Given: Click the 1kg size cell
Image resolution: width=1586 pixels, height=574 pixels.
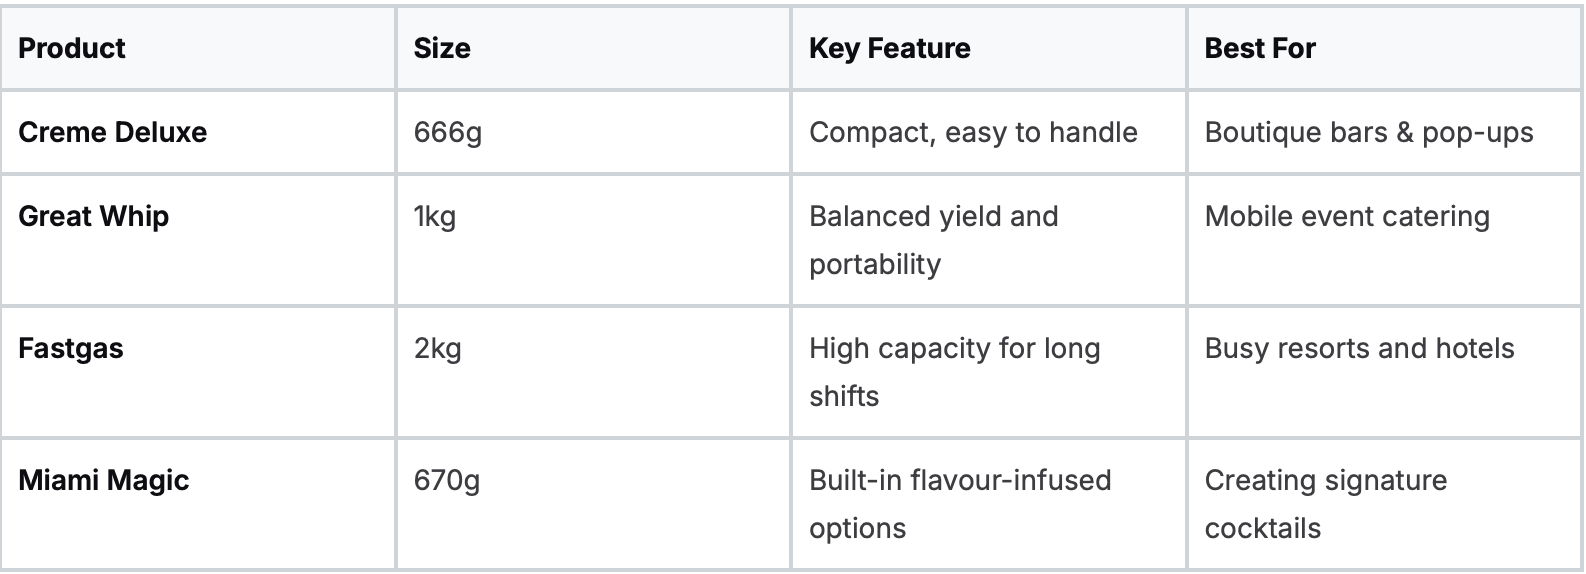Looking at the screenshot, I should pyautogui.click(x=435, y=216).
